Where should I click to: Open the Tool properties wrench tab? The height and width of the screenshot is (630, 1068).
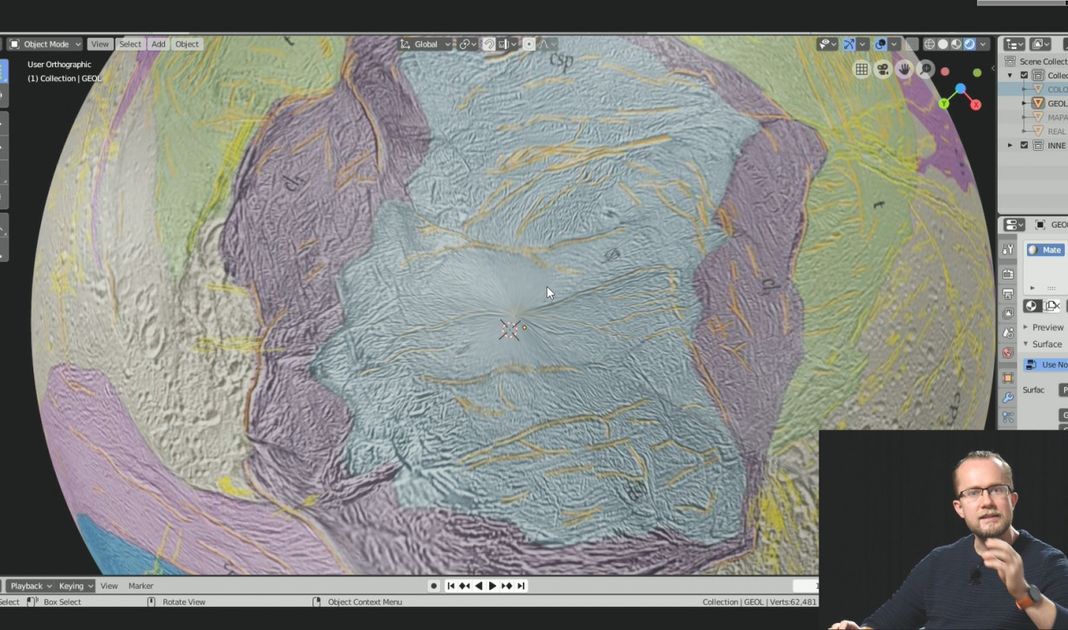(x=1008, y=249)
